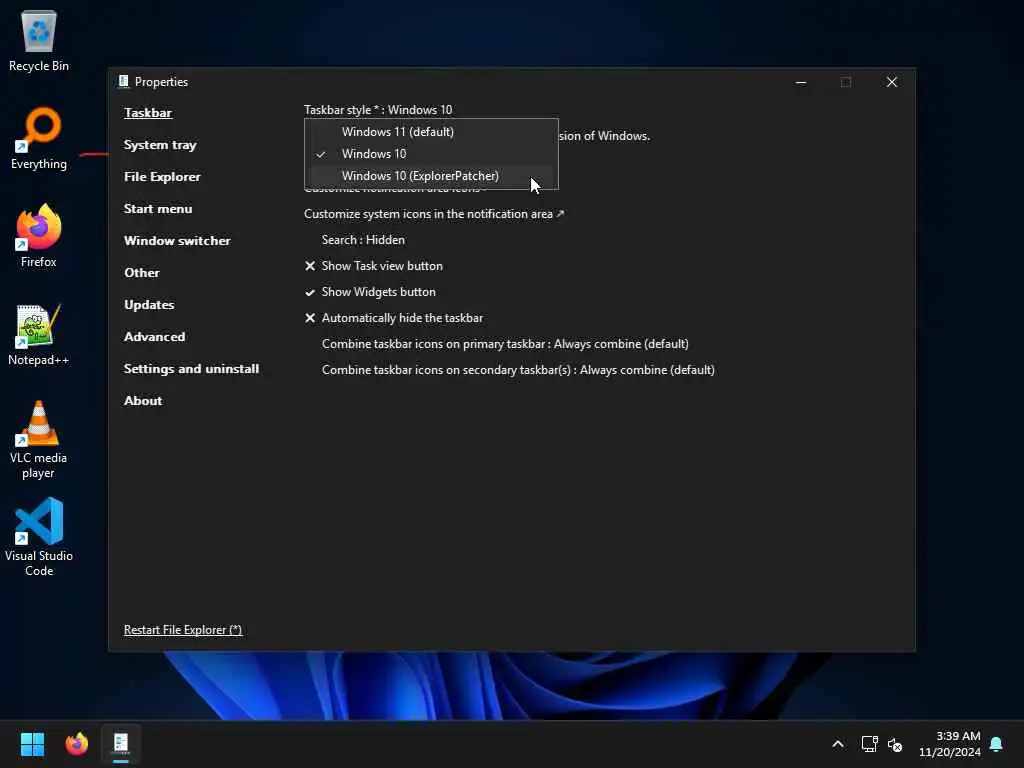Image resolution: width=1024 pixels, height=768 pixels.
Task: Open the Updates section
Action: tap(149, 305)
